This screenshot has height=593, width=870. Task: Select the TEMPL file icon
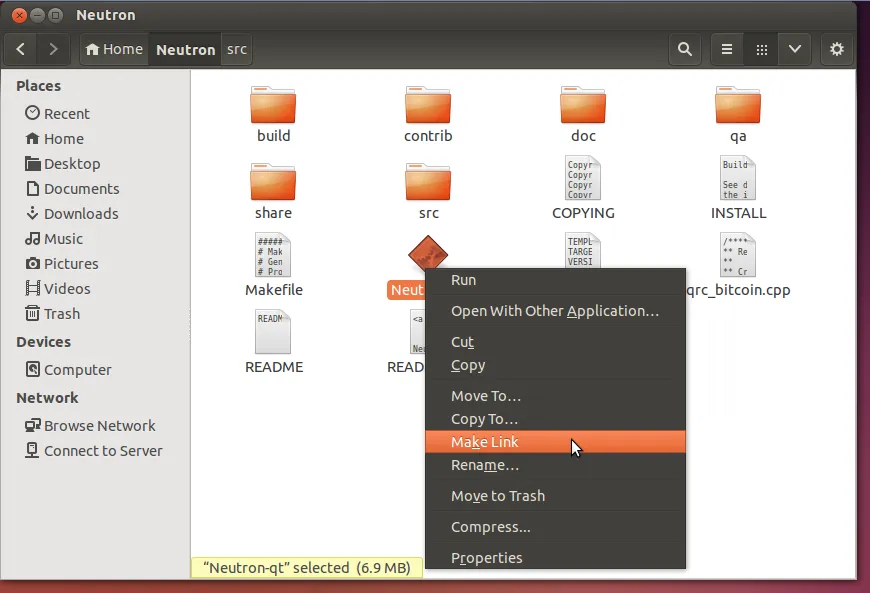tap(583, 250)
